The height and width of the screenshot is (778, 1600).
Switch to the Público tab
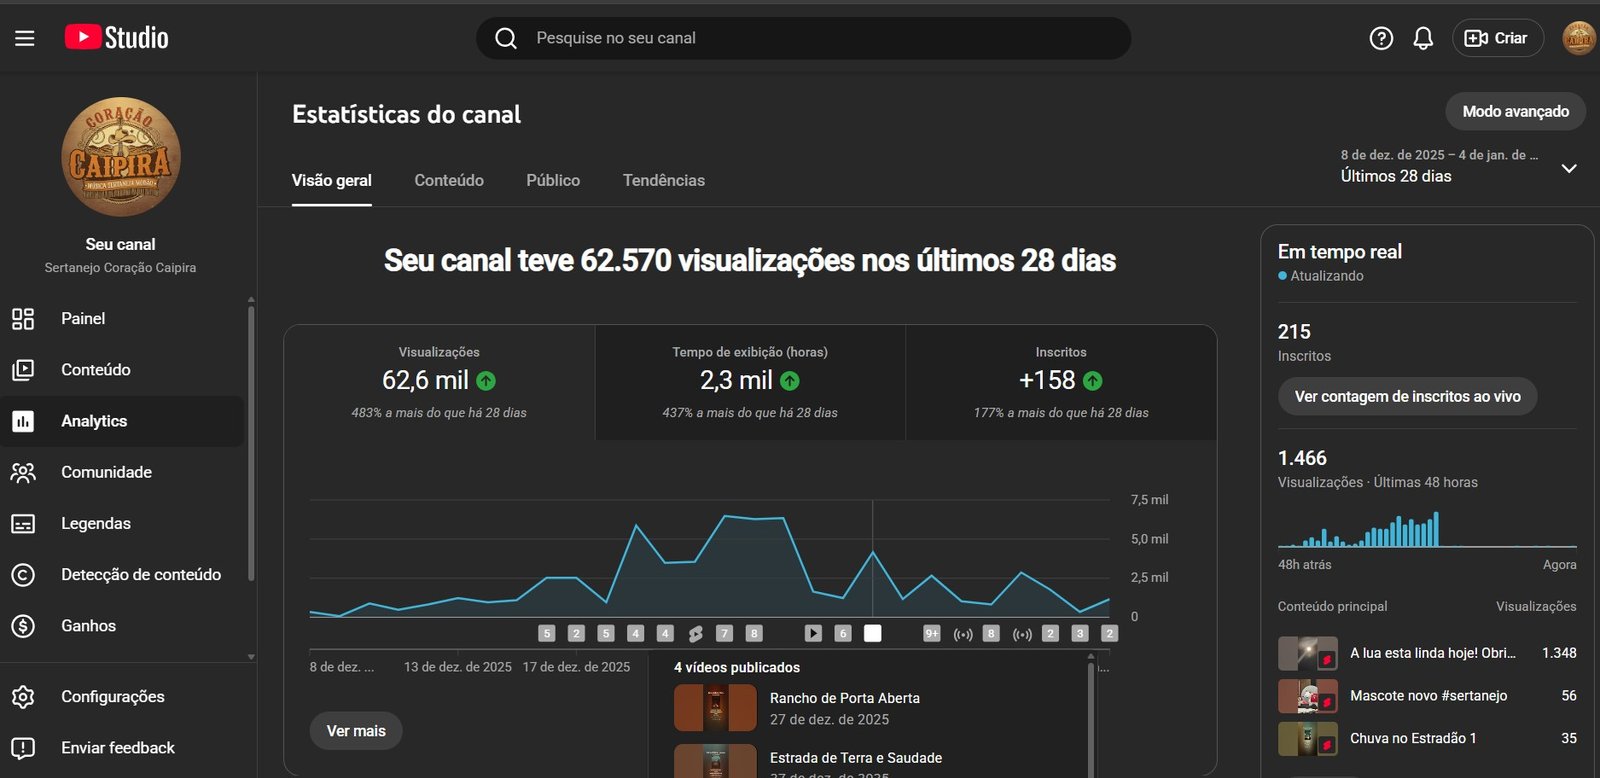pyautogui.click(x=553, y=181)
